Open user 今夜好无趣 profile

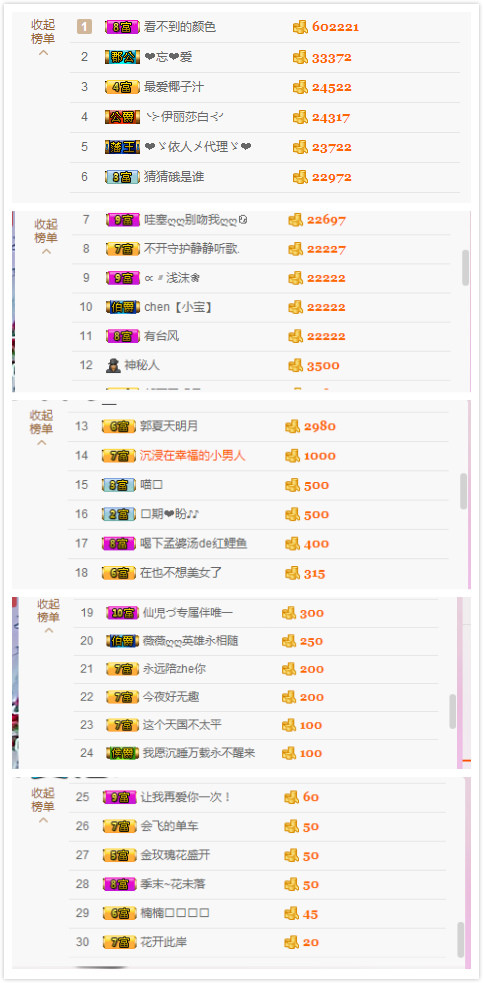(x=171, y=697)
